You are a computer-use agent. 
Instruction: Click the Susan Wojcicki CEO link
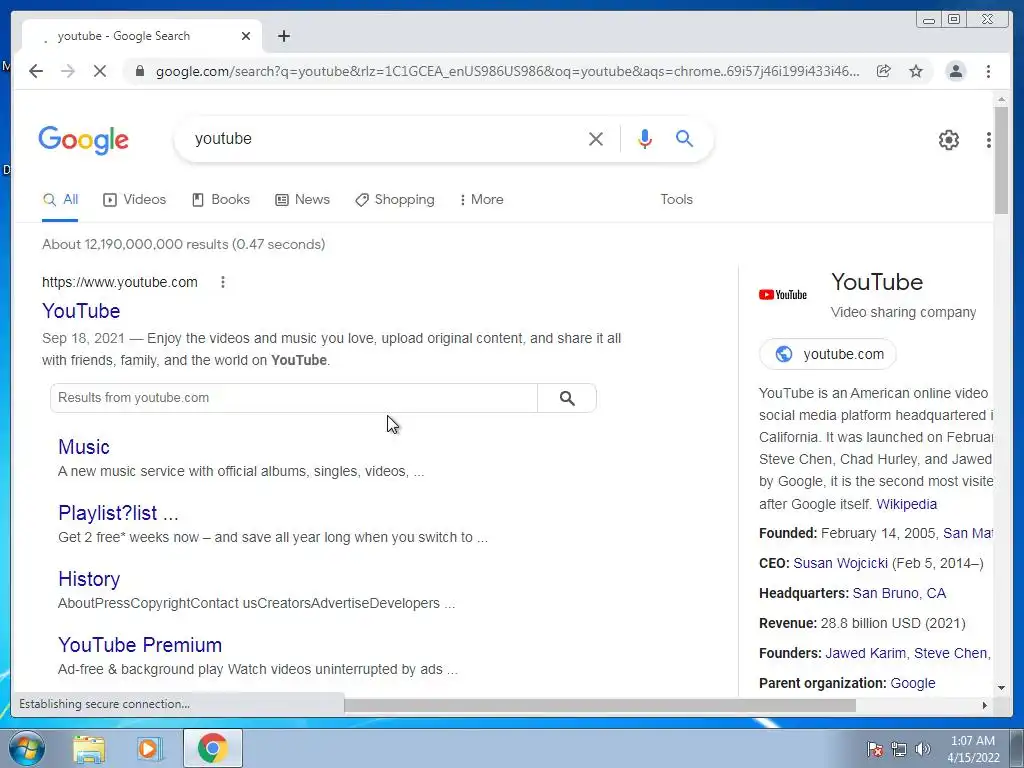[x=840, y=563]
